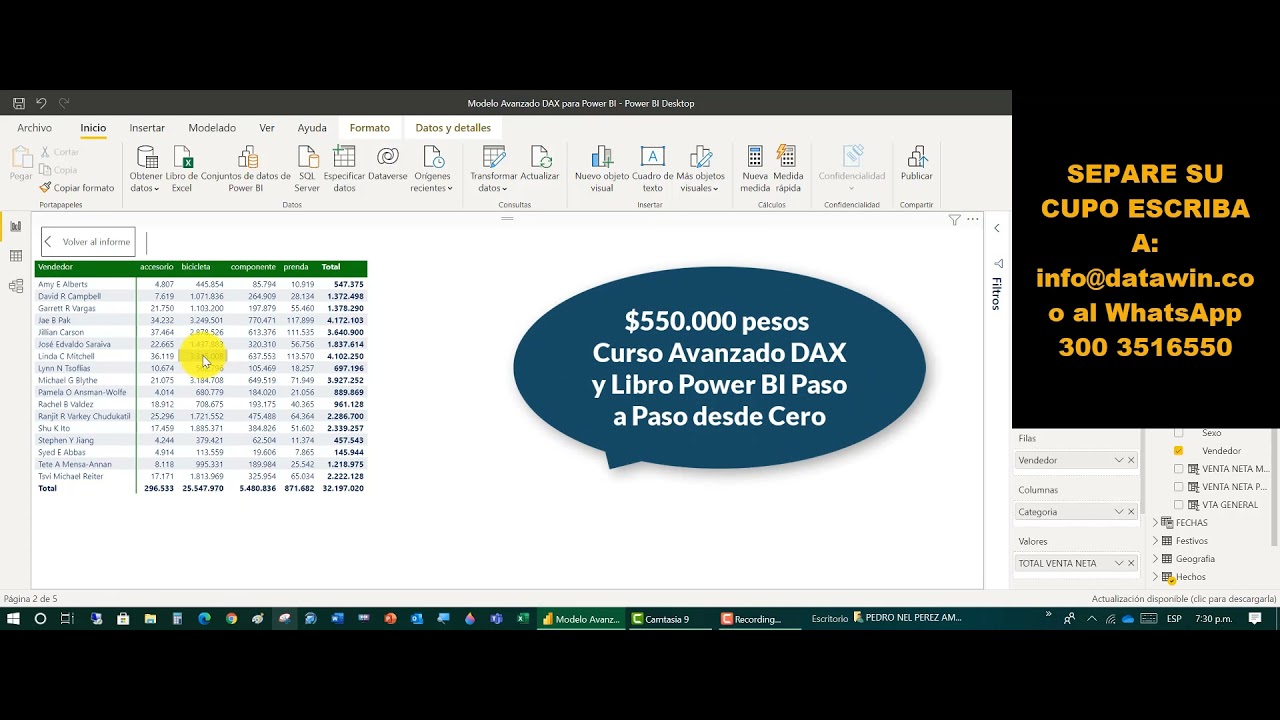
Task: Remove Categoria from Columnas
Action: pyautogui.click(x=1131, y=512)
